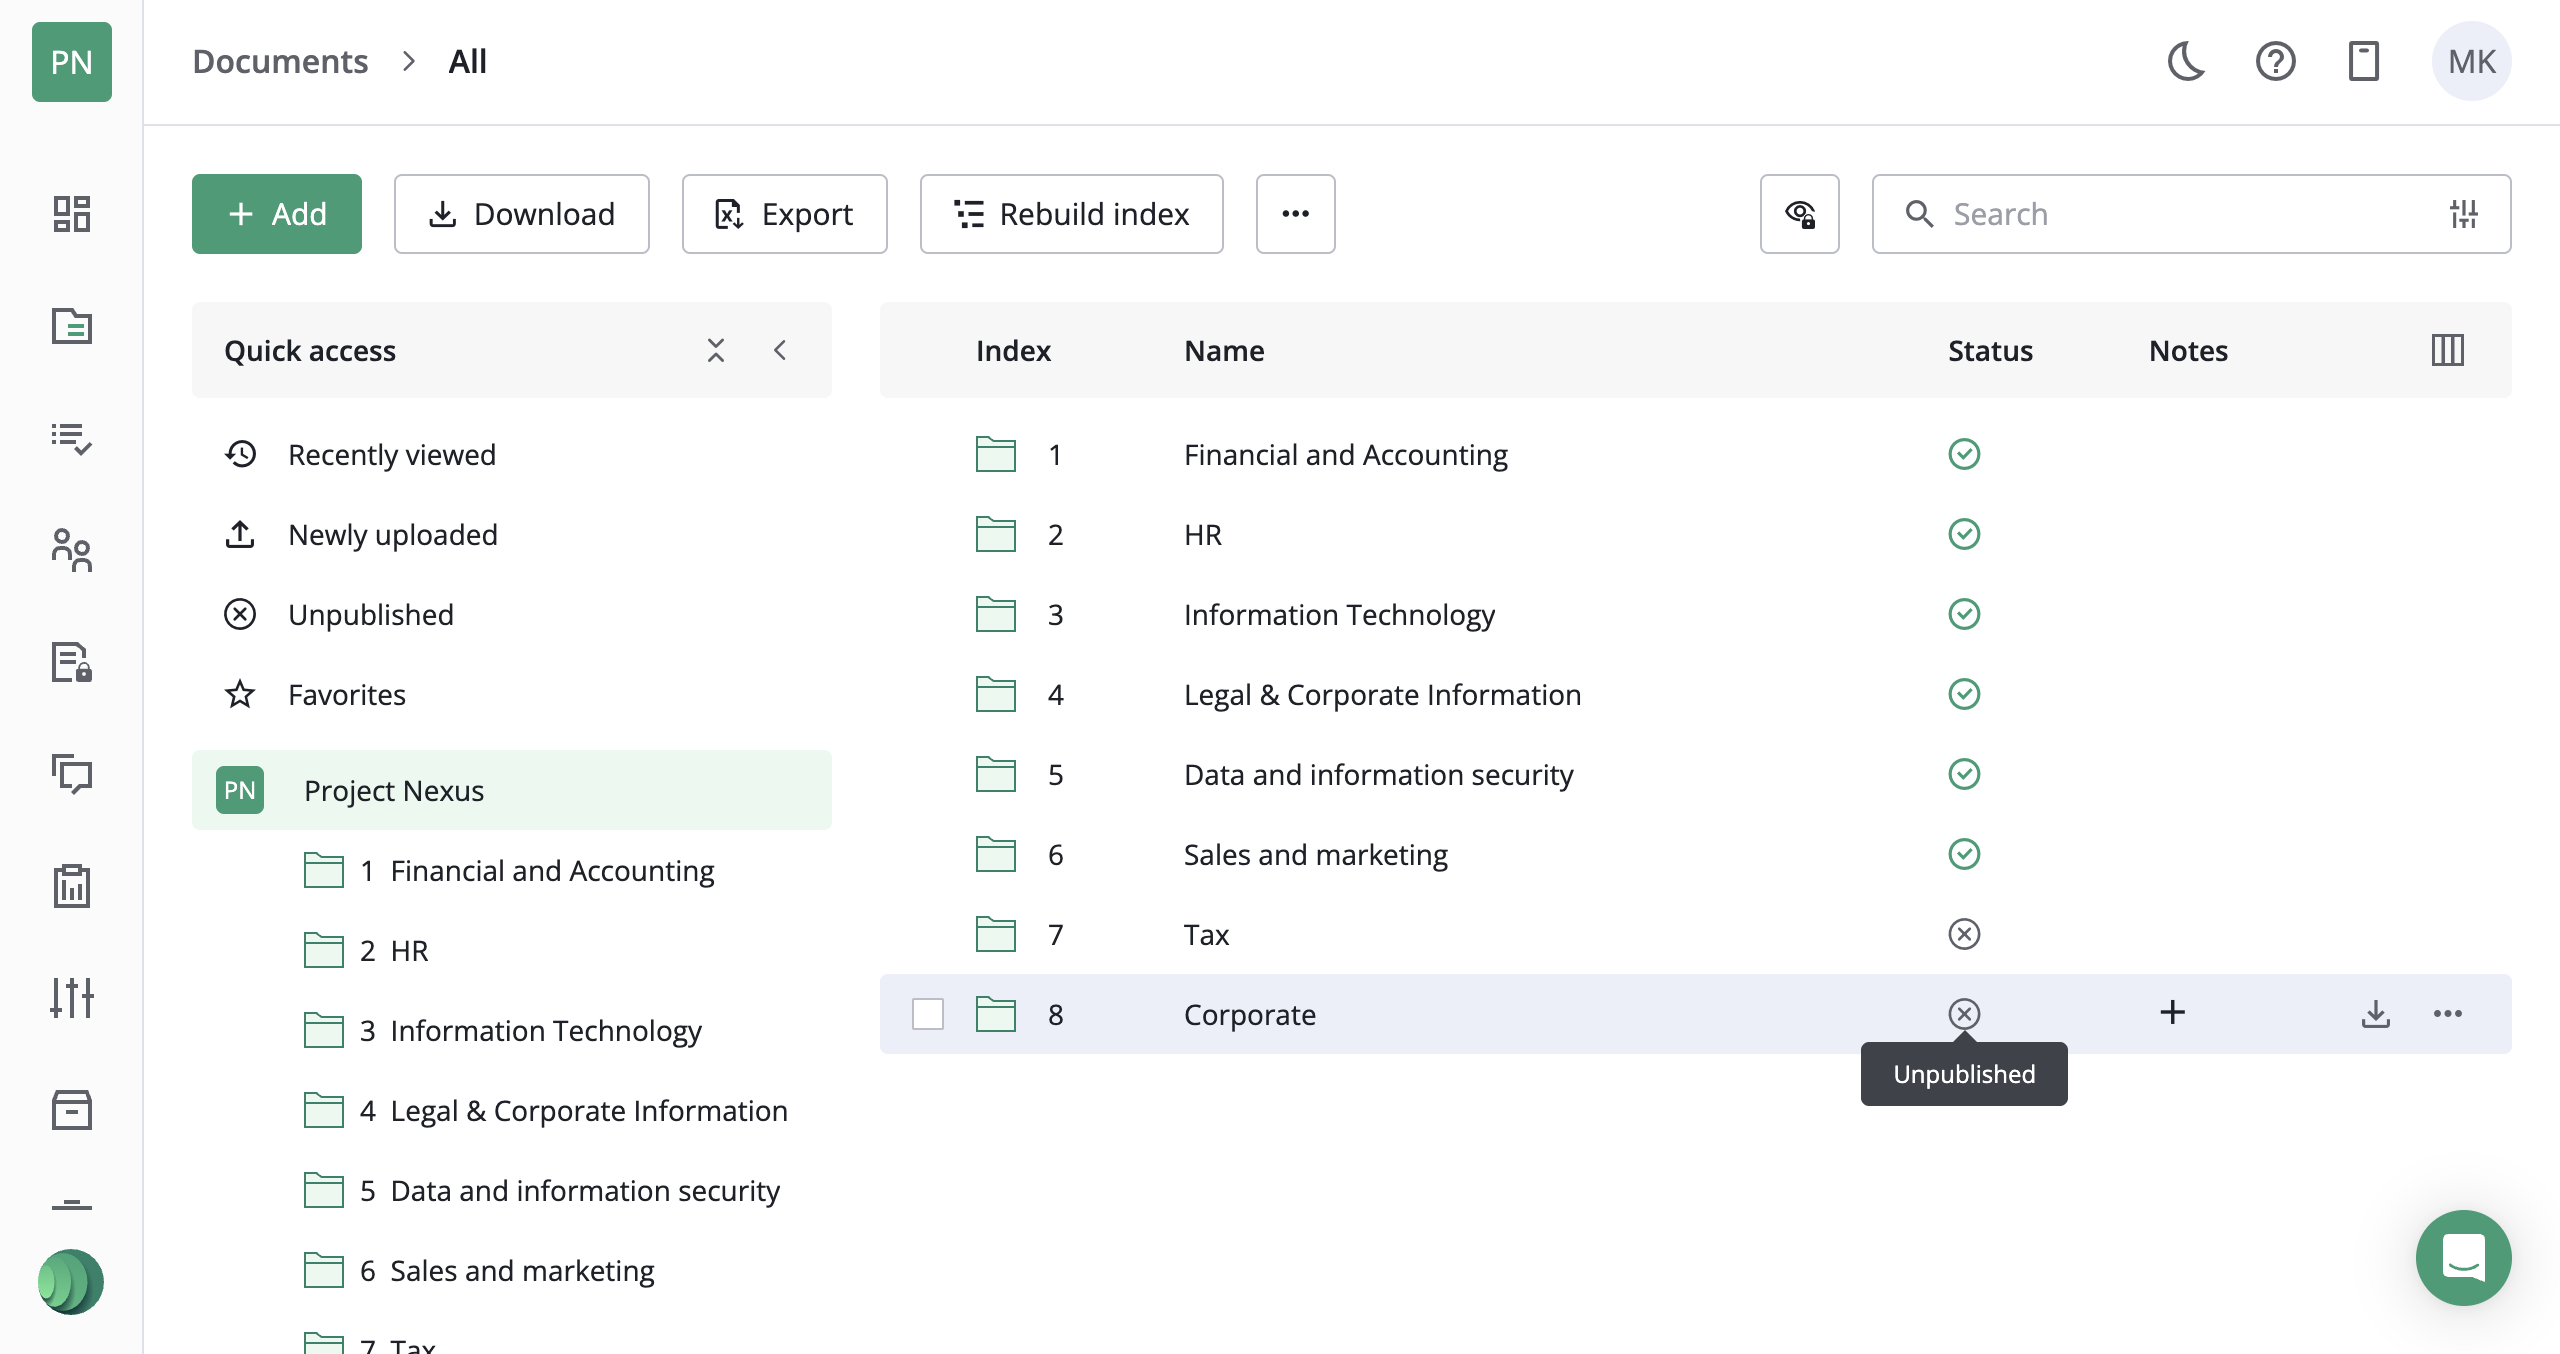The width and height of the screenshot is (2560, 1354).
Task: Open reports icon in left sidebar
Action: click(72, 886)
